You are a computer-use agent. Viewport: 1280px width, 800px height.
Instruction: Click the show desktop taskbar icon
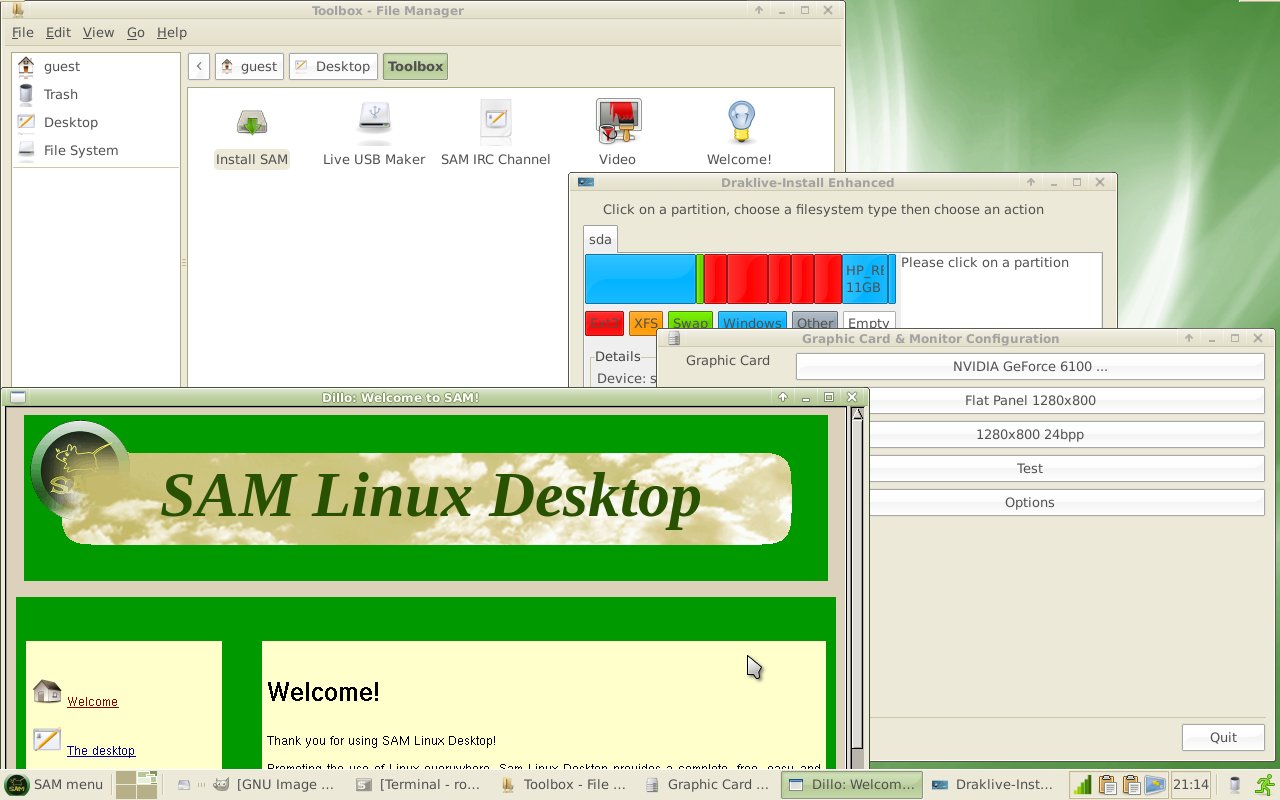click(x=184, y=785)
